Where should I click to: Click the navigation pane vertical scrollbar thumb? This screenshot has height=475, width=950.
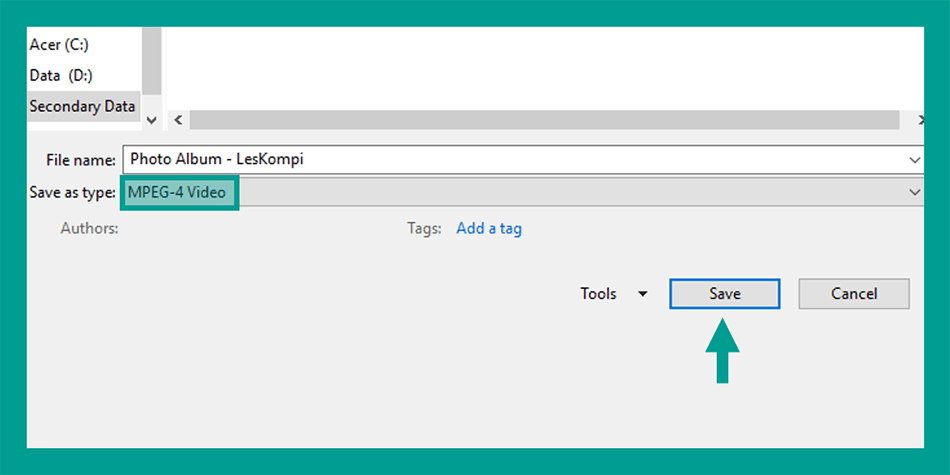(151, 61)
